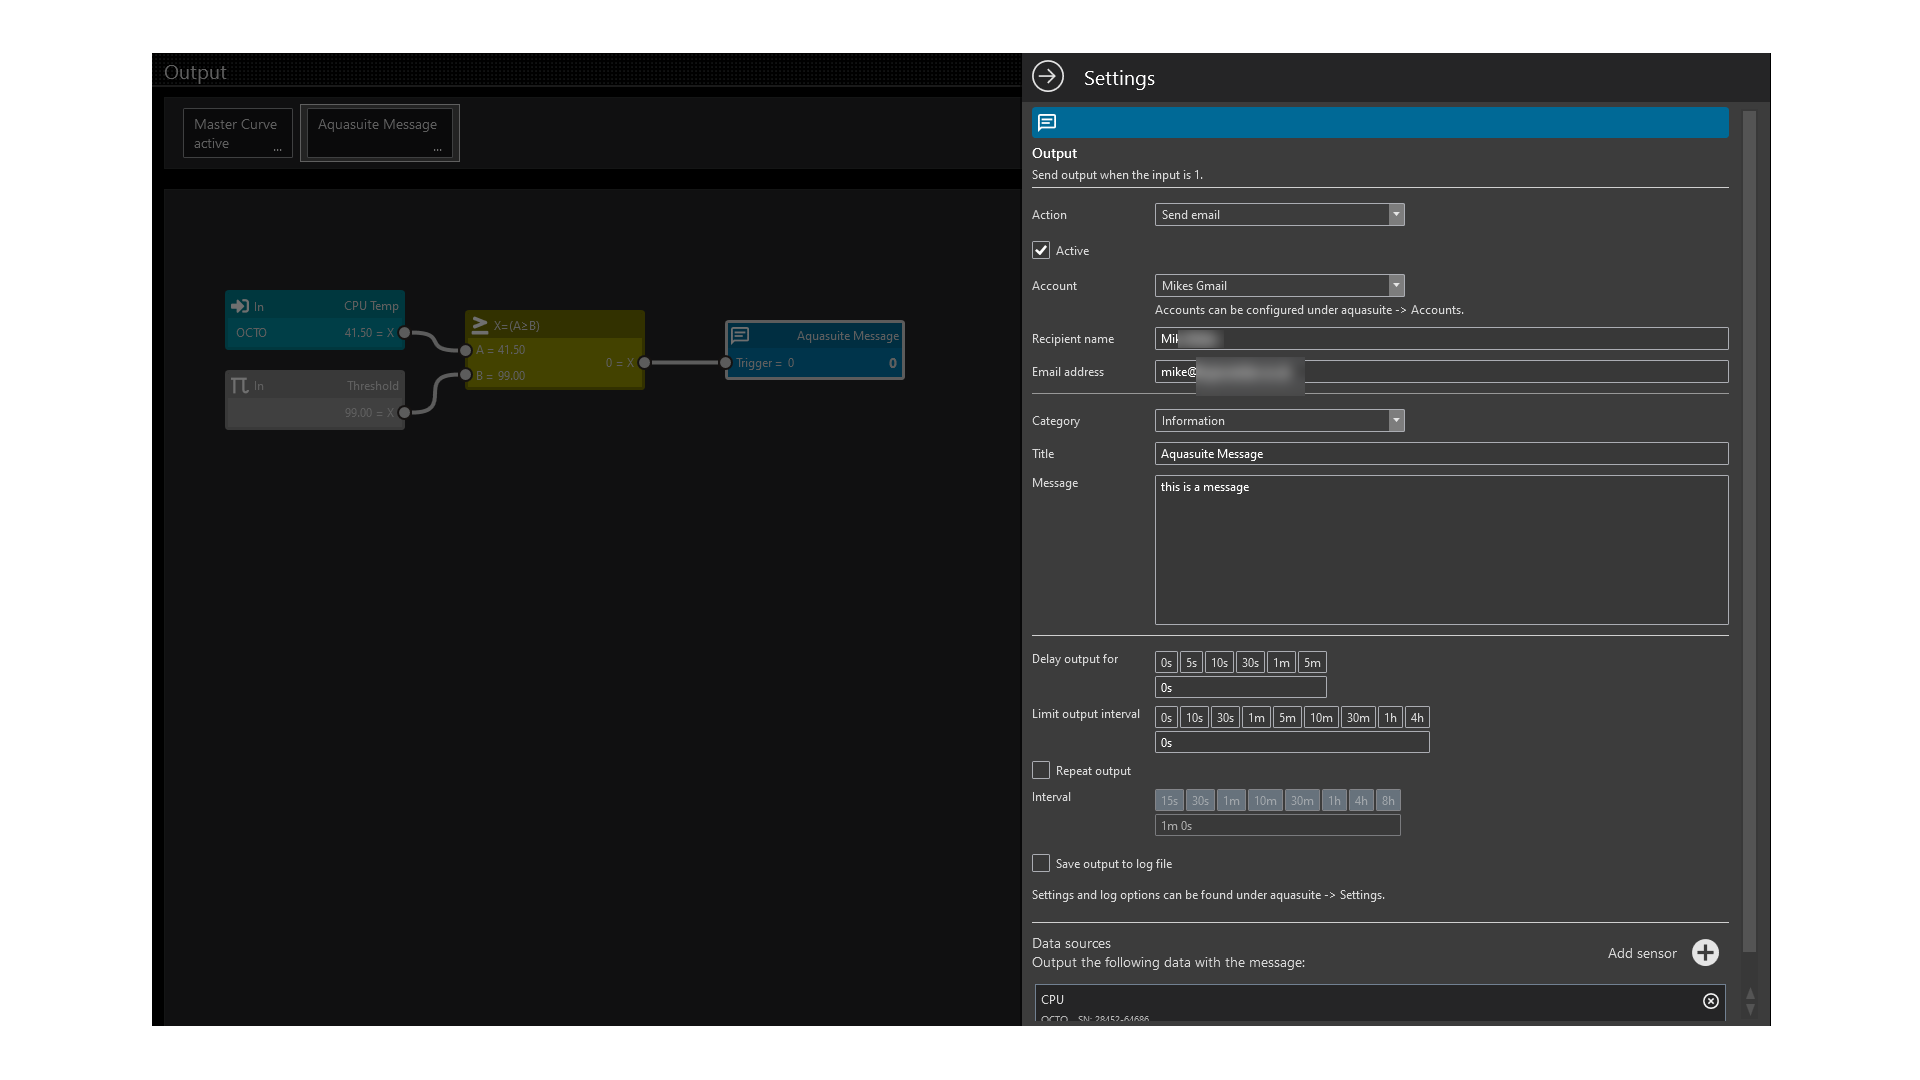Viewport: 1920px width, 1080px height.
Task: Set limit output interval to 10m
Action: [1321, 718]
